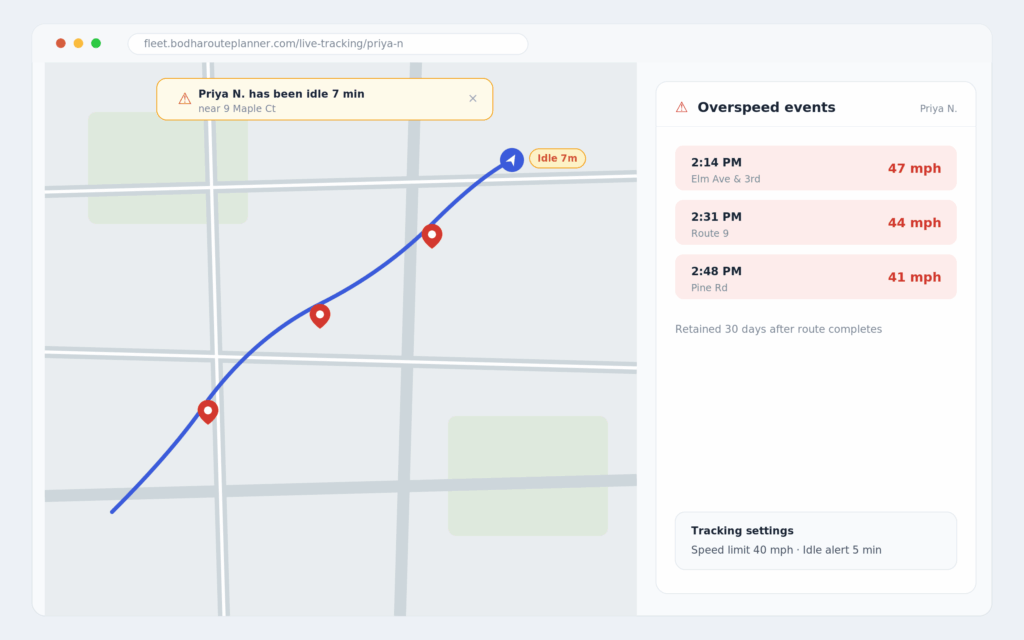Viewport: 1024px width, 640px height.
Task: Click the browser address bar
Action: pos(328,44)
